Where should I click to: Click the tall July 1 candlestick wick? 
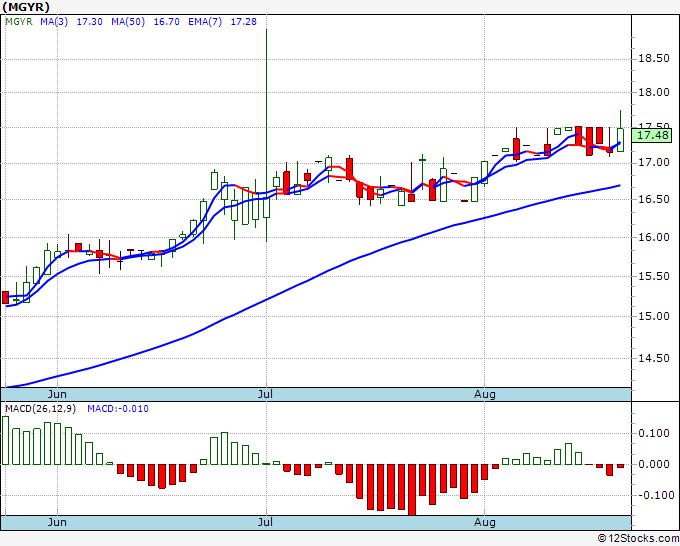point(266,113)
